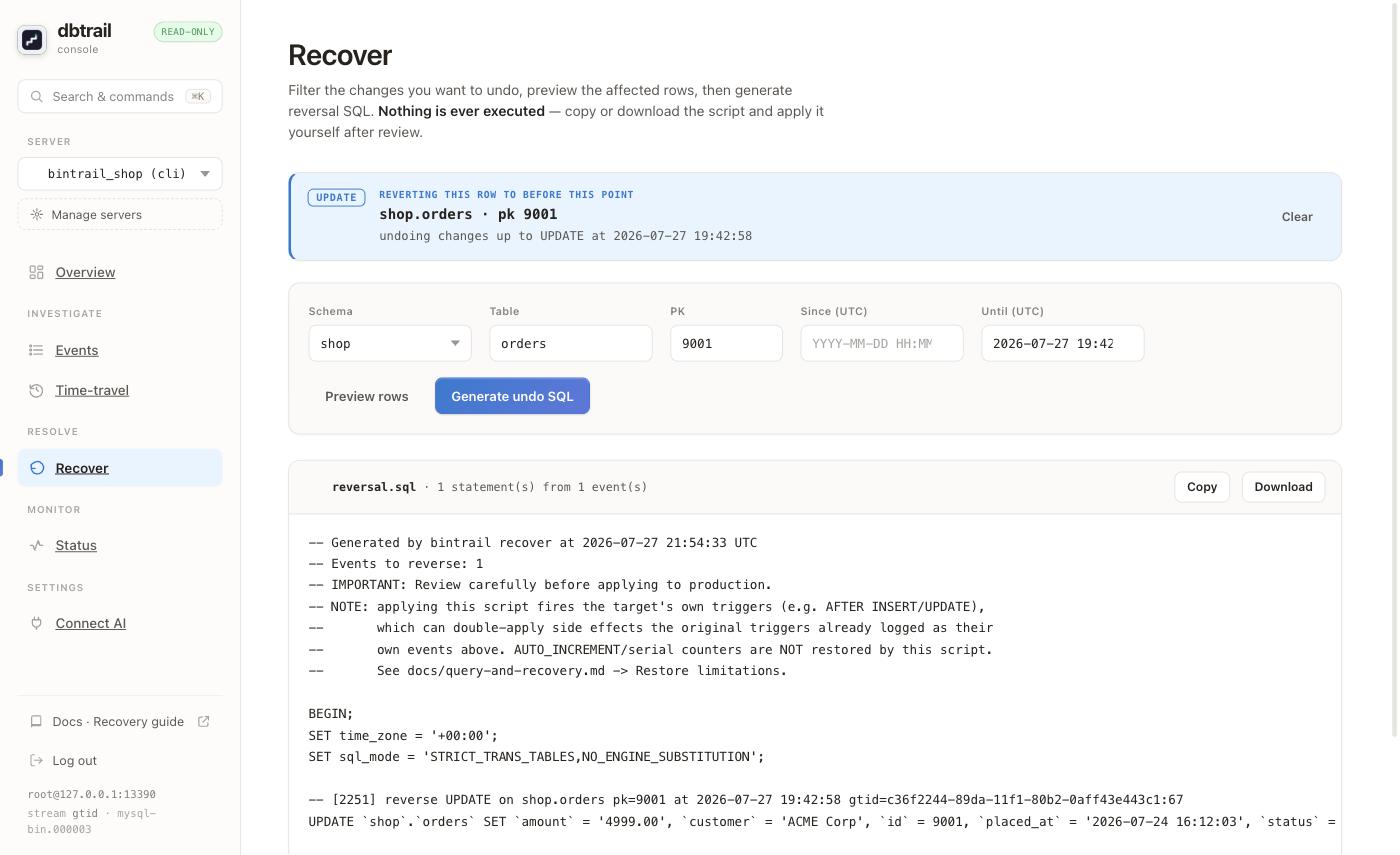Click the PK input containing 9001
The width and height of the screenshot is (1400, 855).
(726, 343)
